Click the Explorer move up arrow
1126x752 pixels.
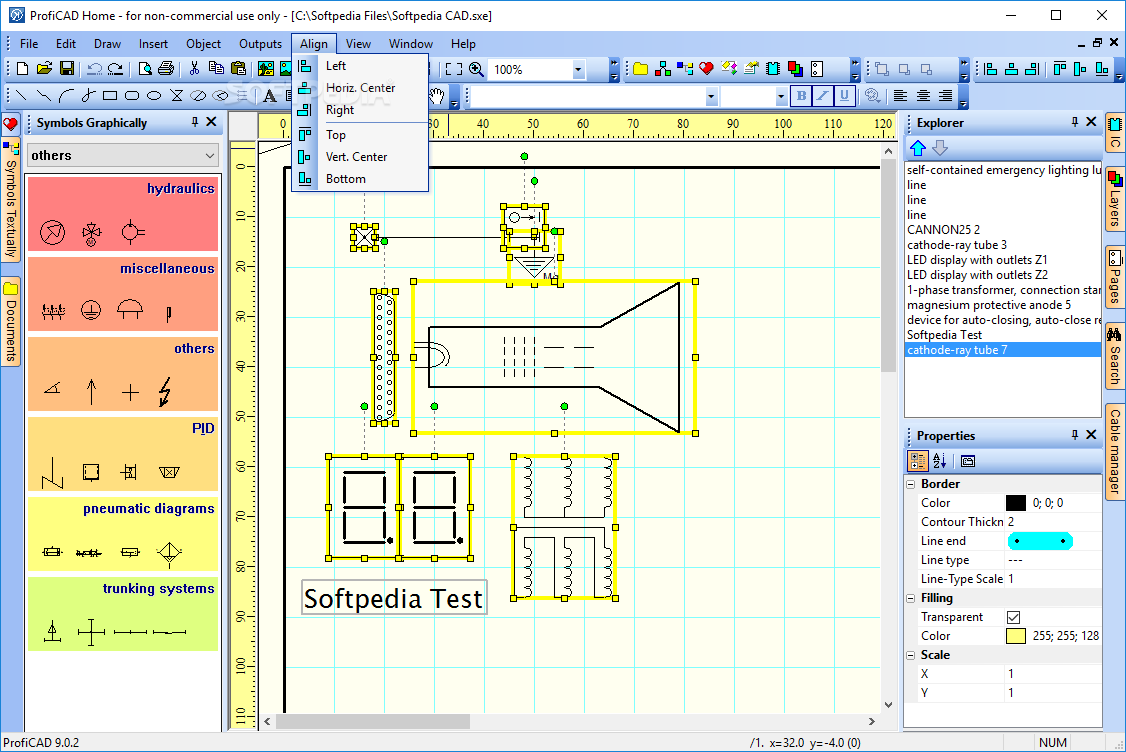[x=918, y=148]
